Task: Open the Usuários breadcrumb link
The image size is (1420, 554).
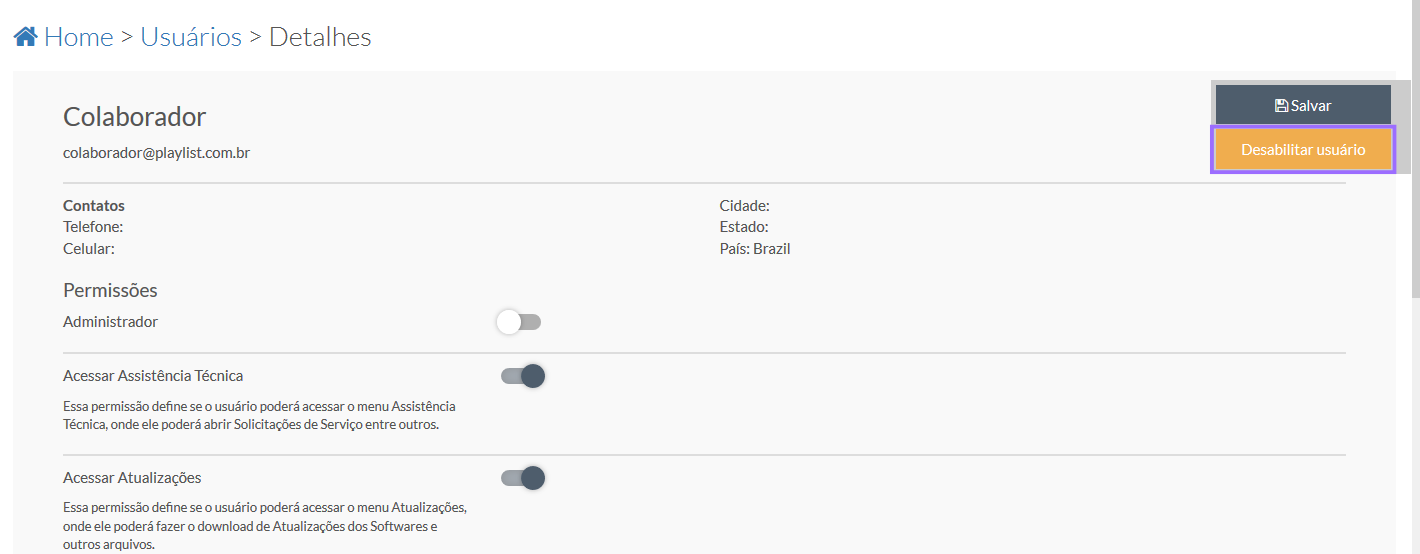Action: pyautogui.click(x=191, y=37)
